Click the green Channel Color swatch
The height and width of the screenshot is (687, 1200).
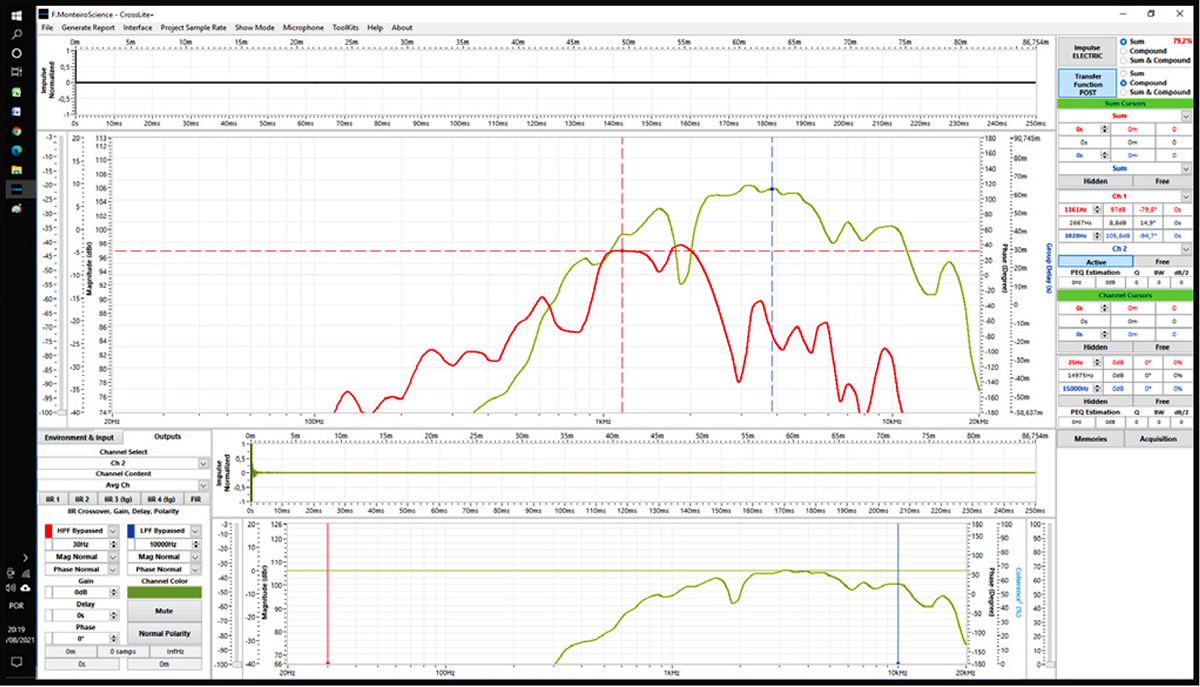tap(164, 592)
